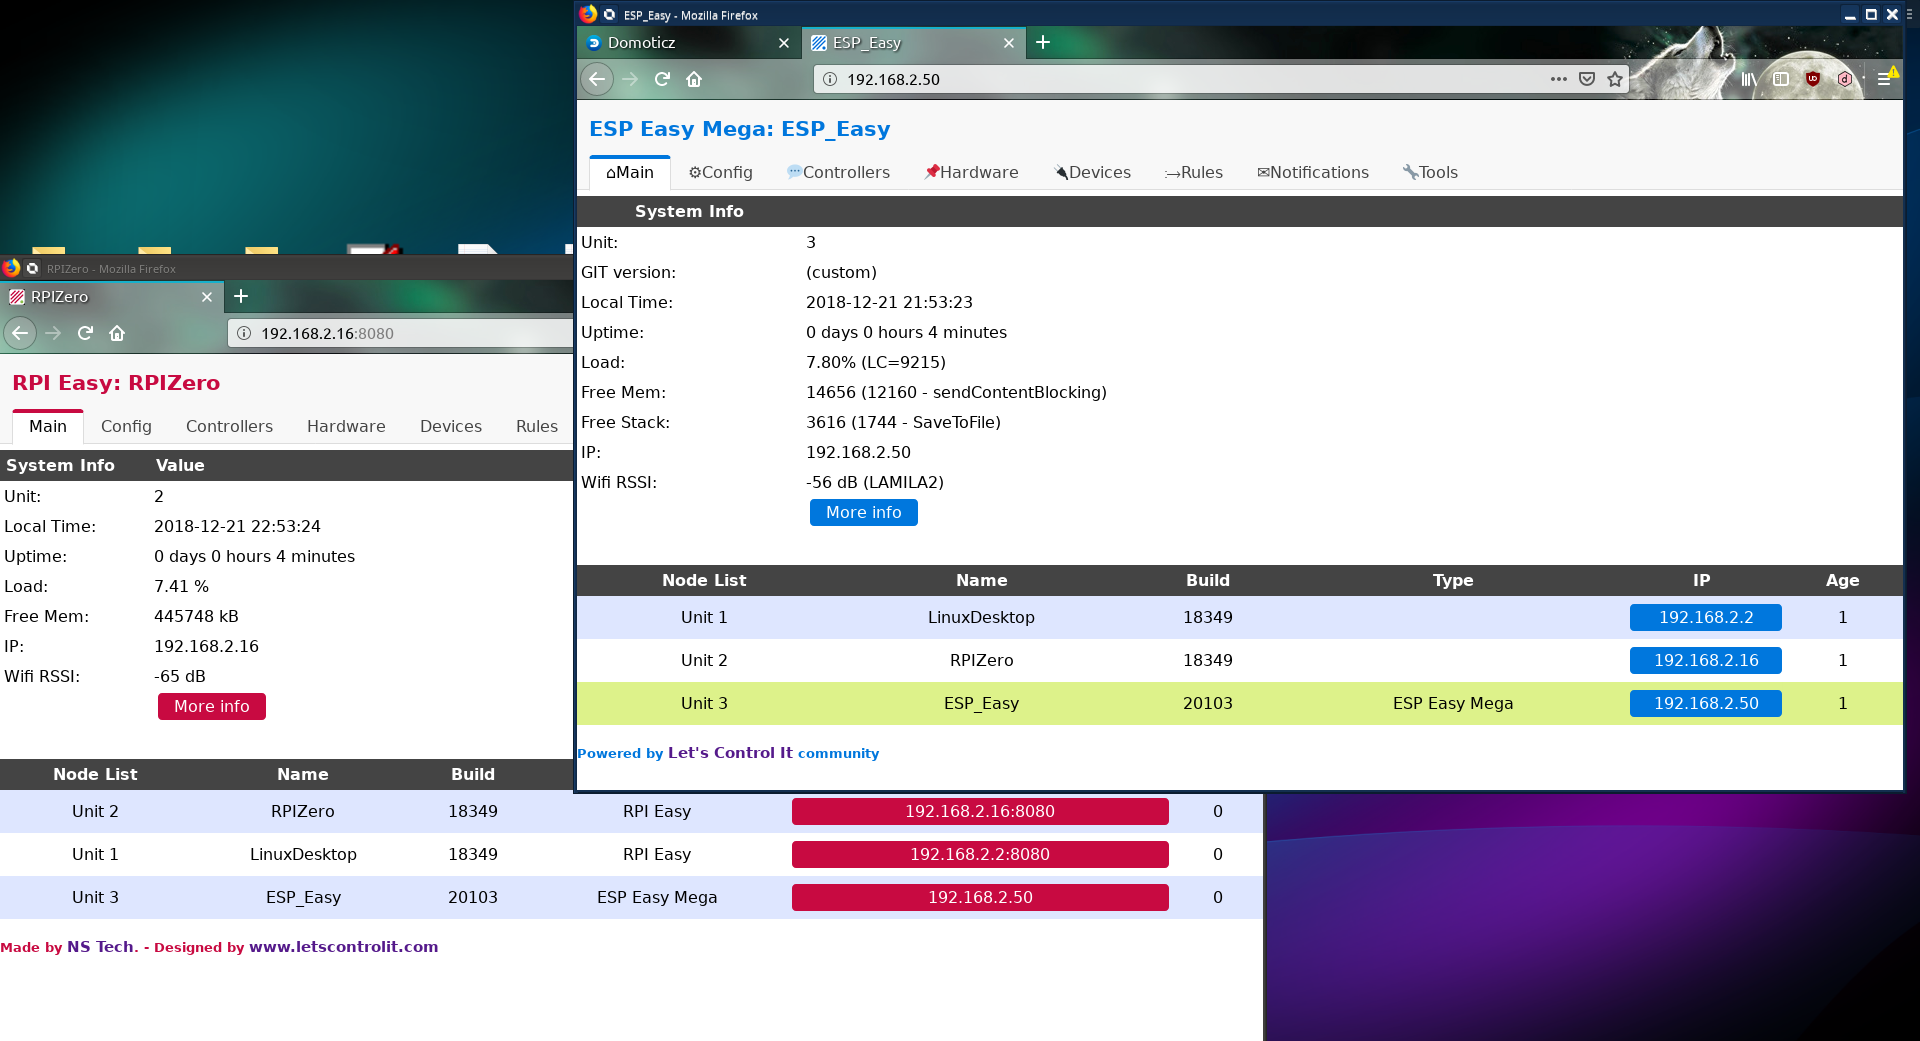Reload the RPIZero page

pyautogui.click(x=85, y=333)
